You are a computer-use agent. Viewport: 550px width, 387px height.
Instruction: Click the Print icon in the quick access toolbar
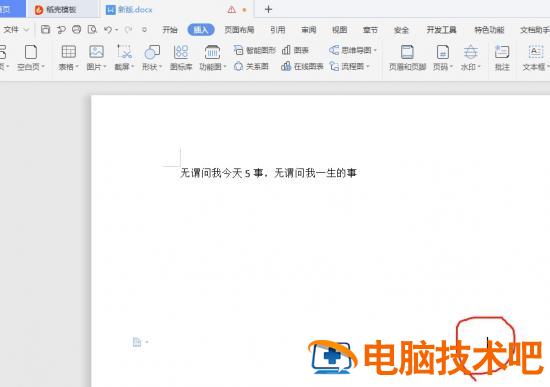click(76, 29)
